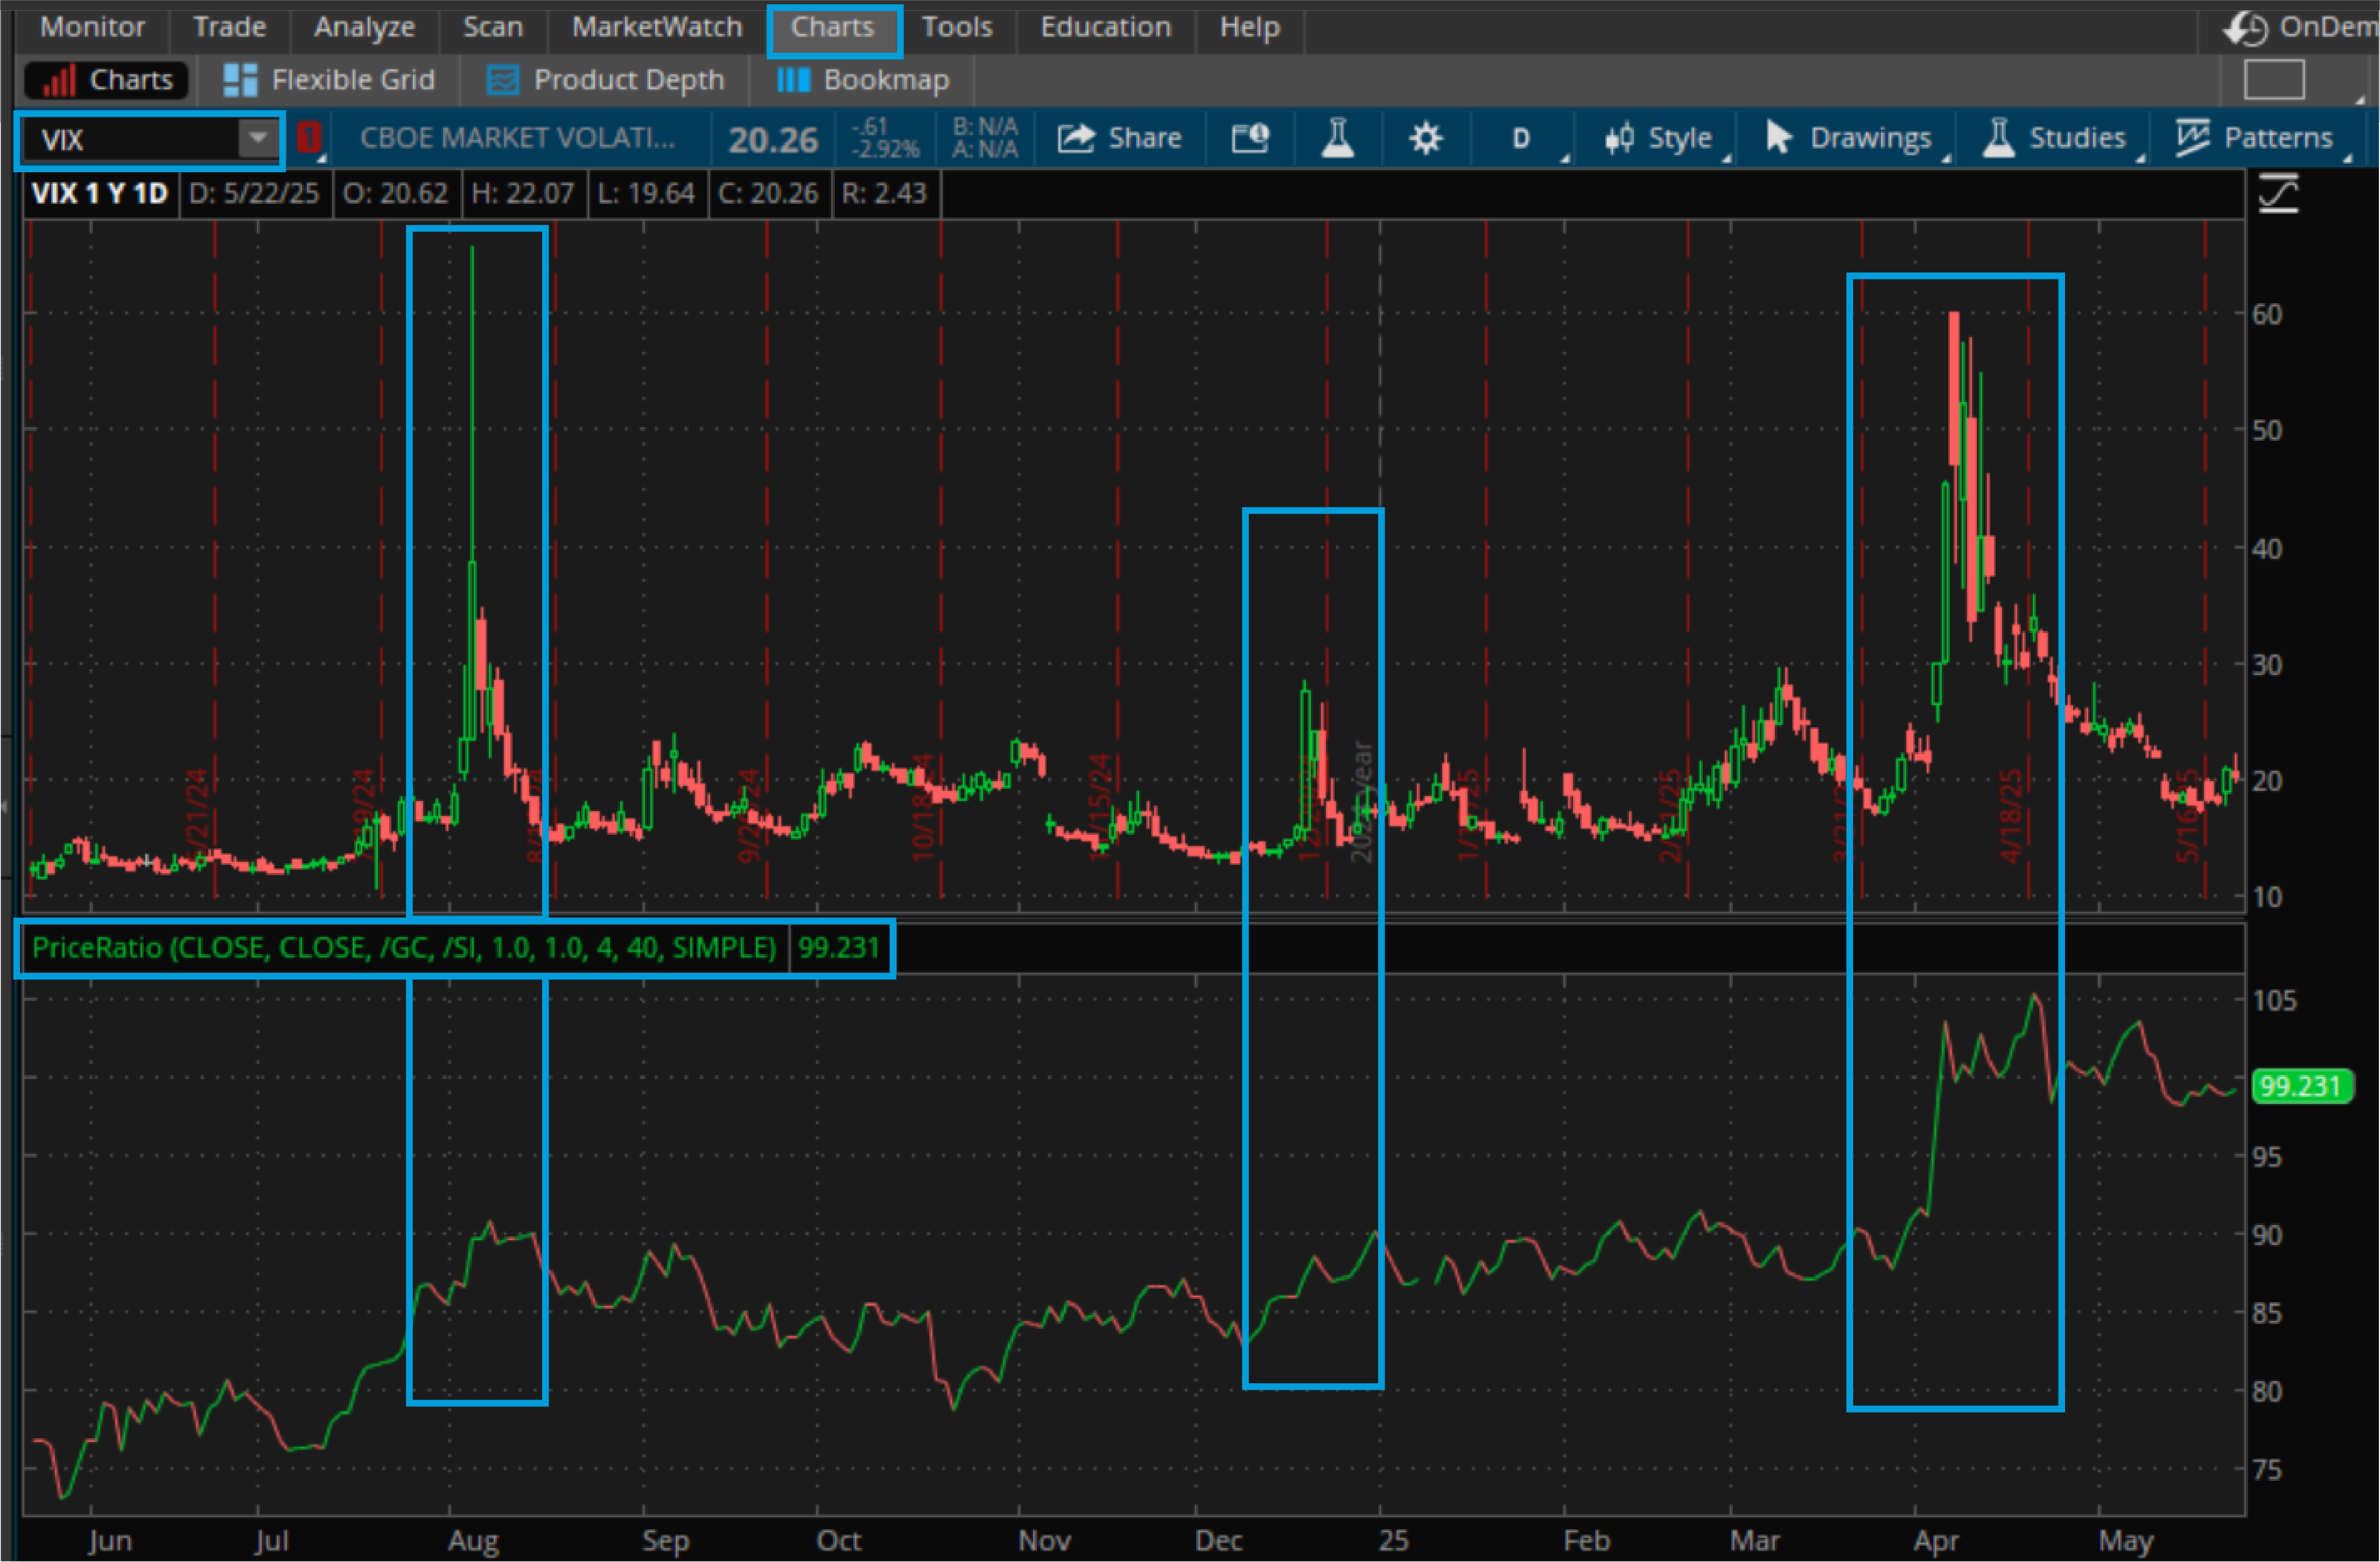The image size is (2380, 1562).
Task: Click the H: 22.07 high value
Action: [523, 193]
